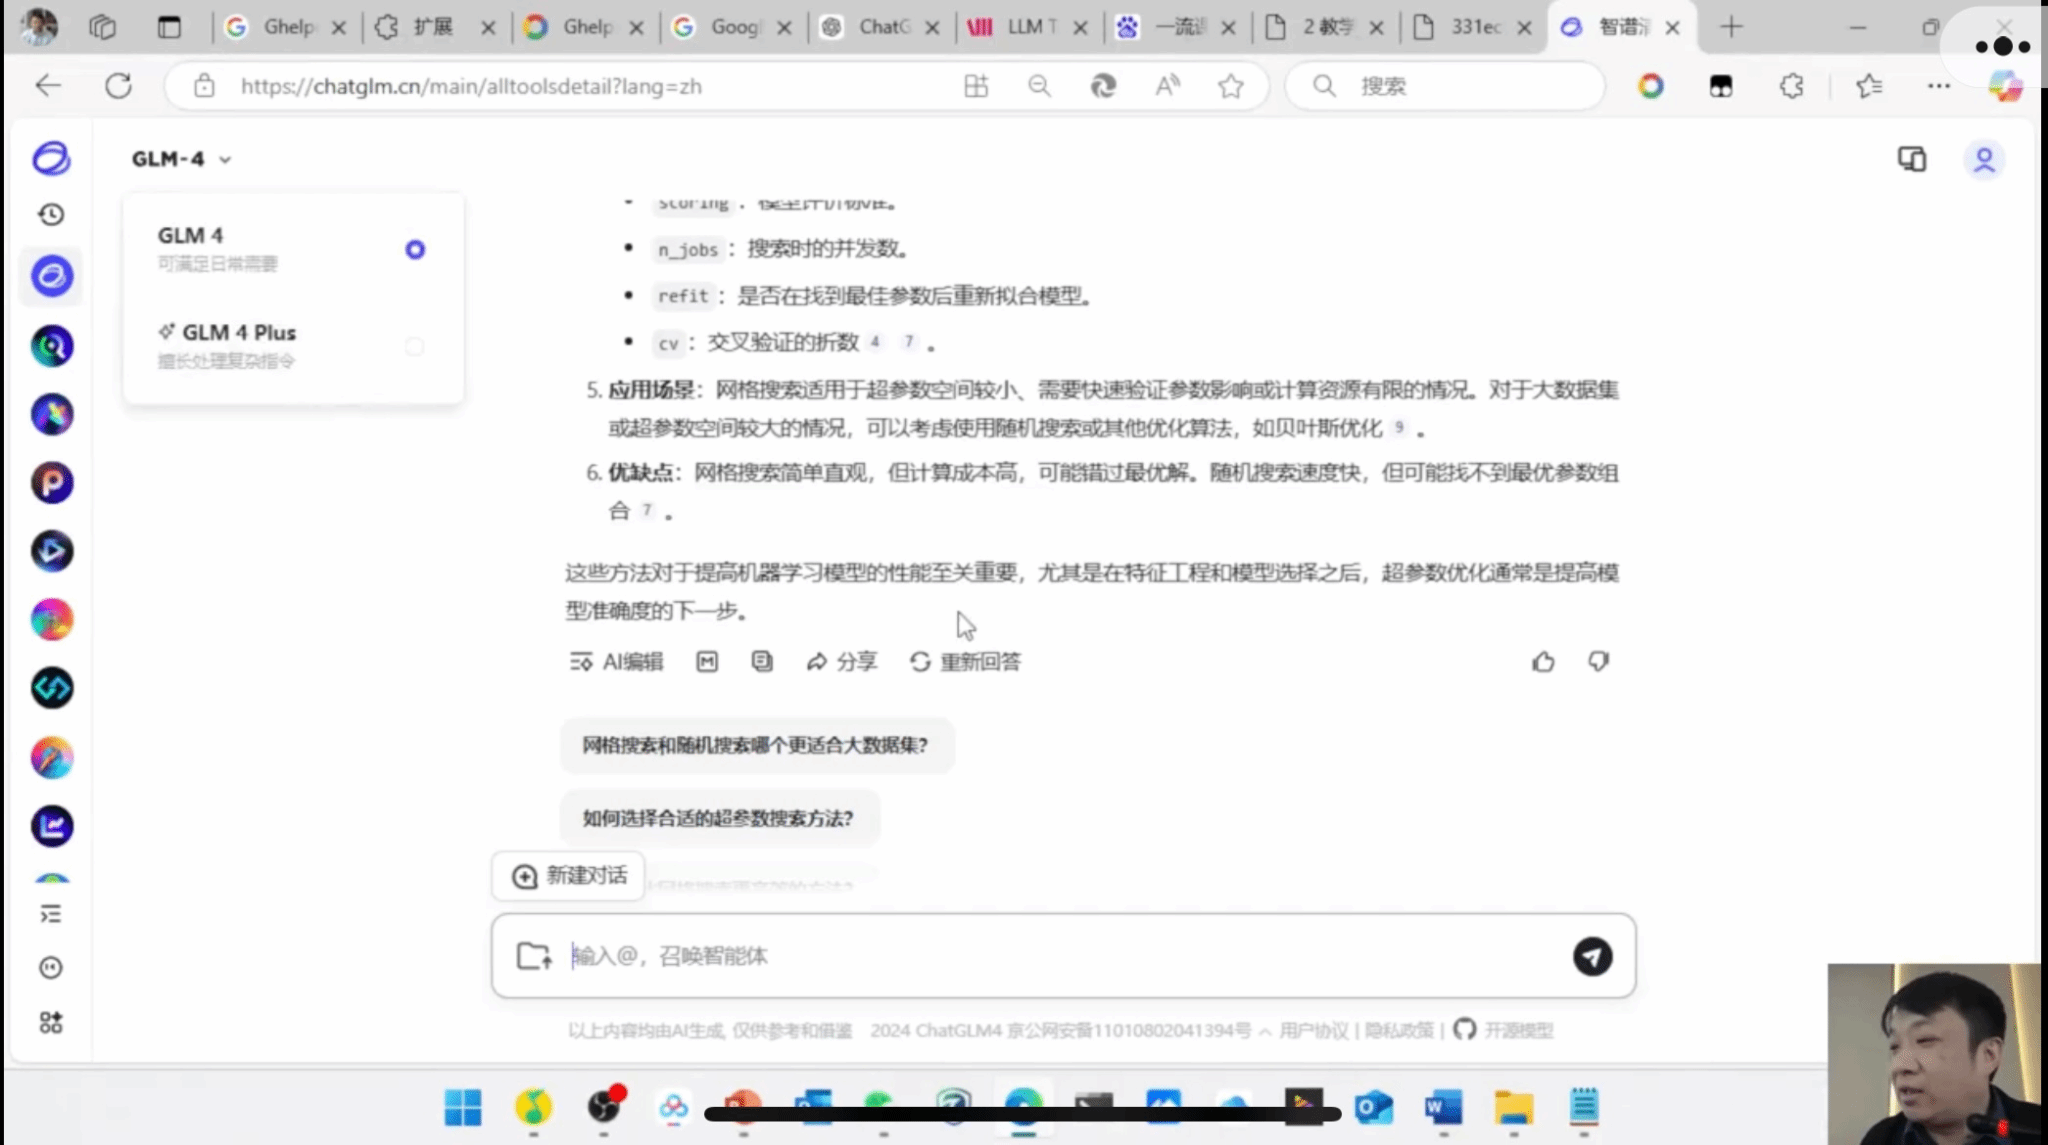Expand the GLM-4 model dropdown
2048x1145 pixels.
tap(182, 160)
